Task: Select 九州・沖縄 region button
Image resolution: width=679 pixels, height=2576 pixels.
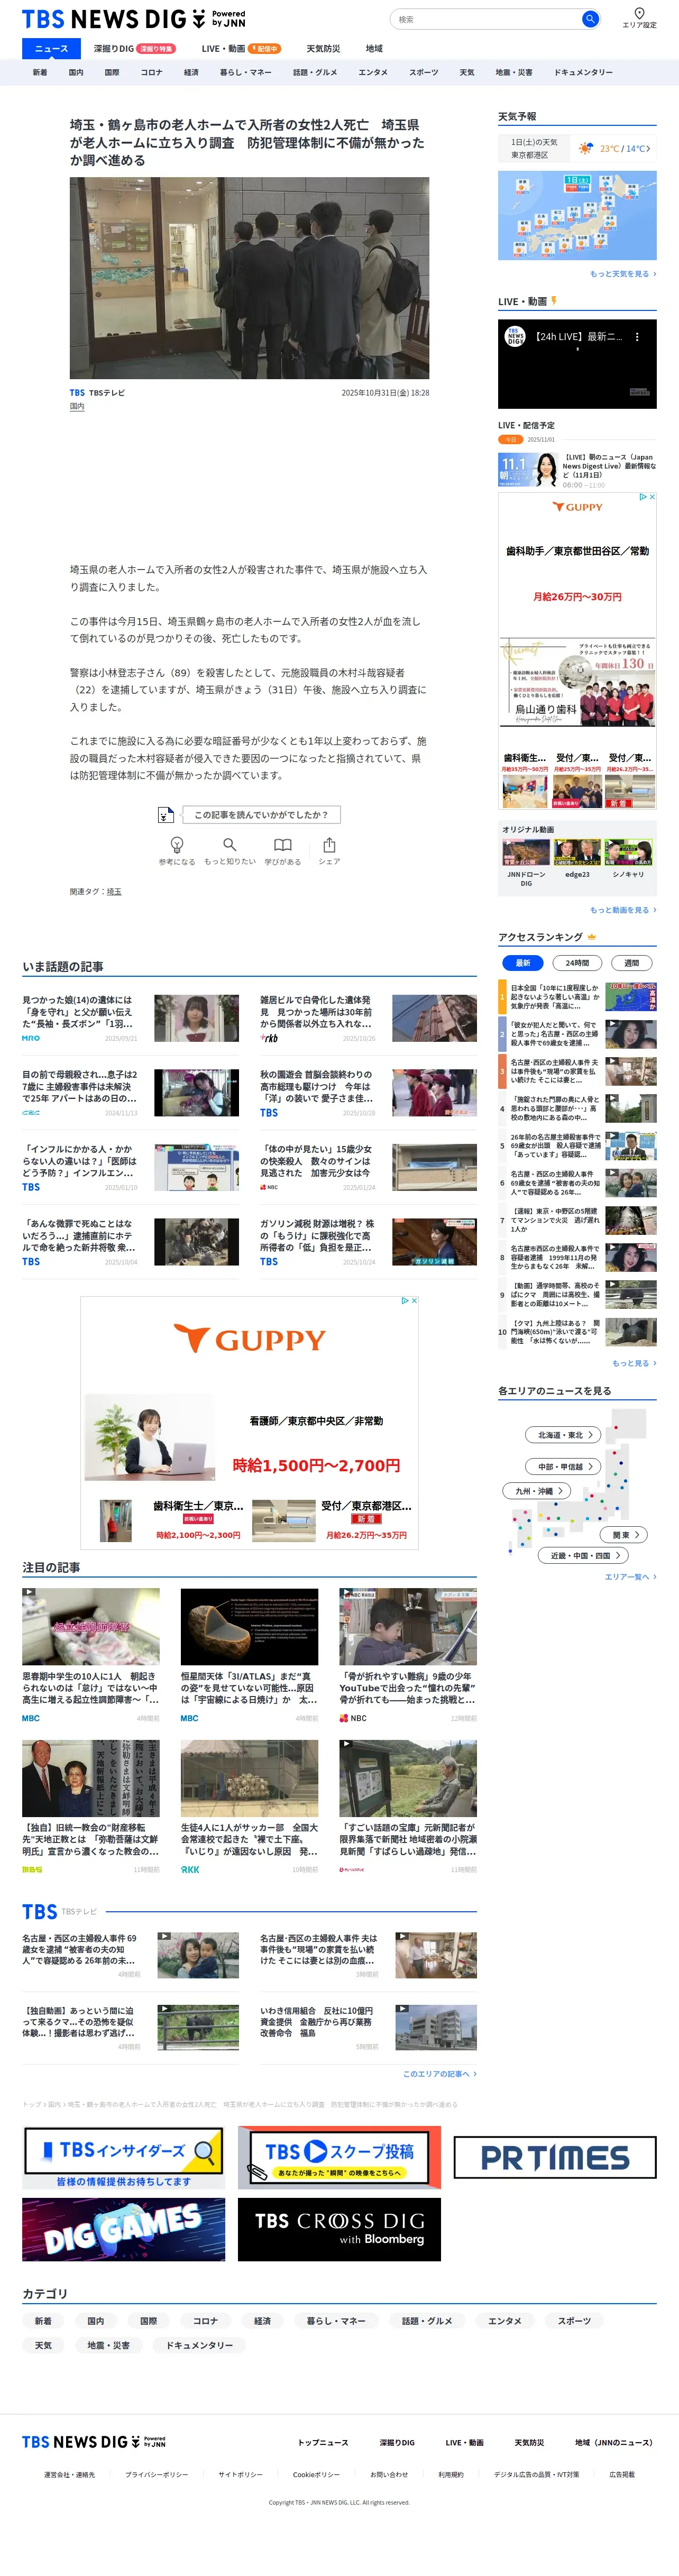Action: [536, 1491]
